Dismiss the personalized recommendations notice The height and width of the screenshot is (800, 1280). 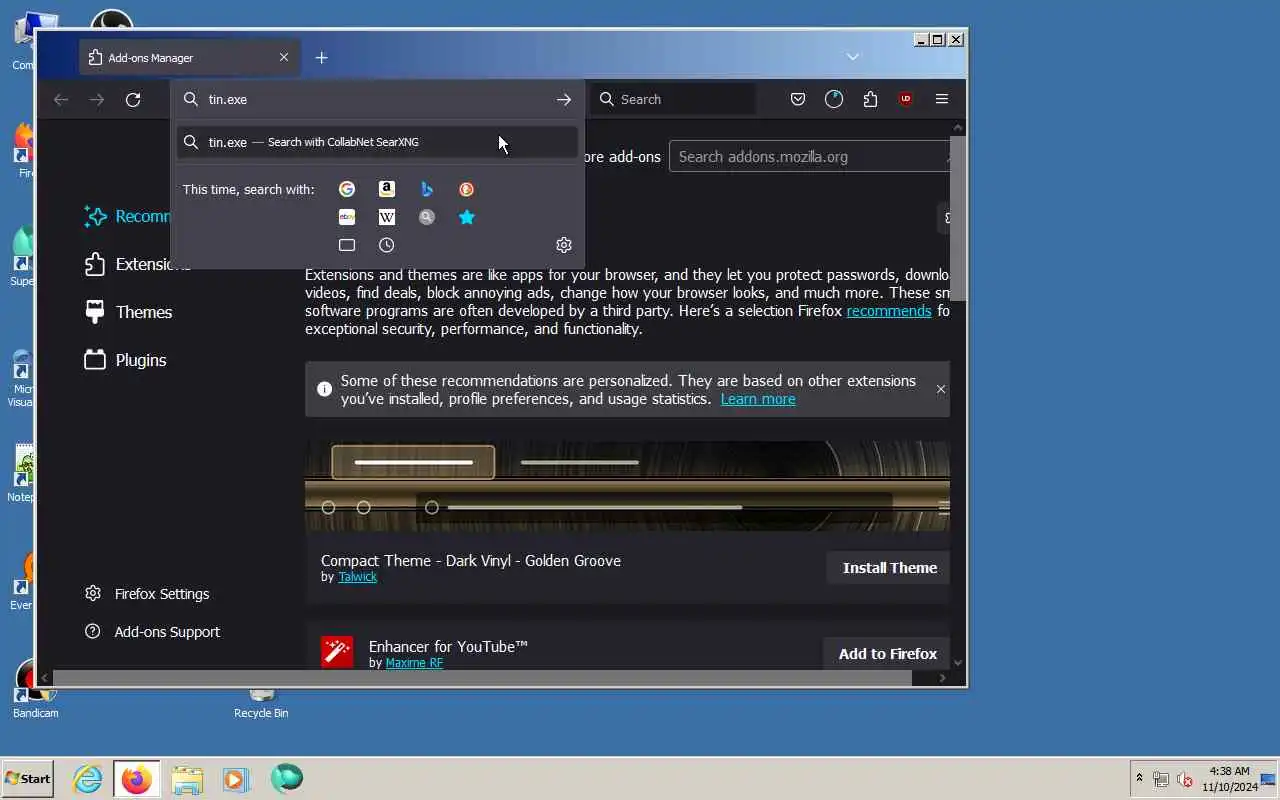pyautogui.click(x=941, y=389)
